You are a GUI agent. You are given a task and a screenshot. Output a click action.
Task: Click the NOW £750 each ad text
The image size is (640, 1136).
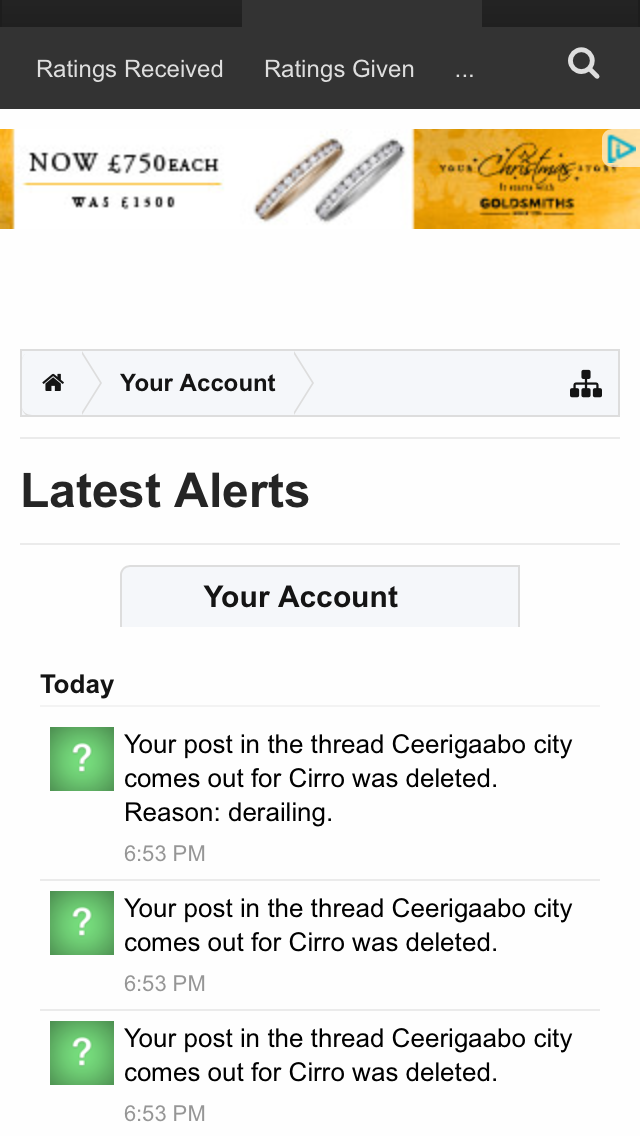[x=123, y=162]
